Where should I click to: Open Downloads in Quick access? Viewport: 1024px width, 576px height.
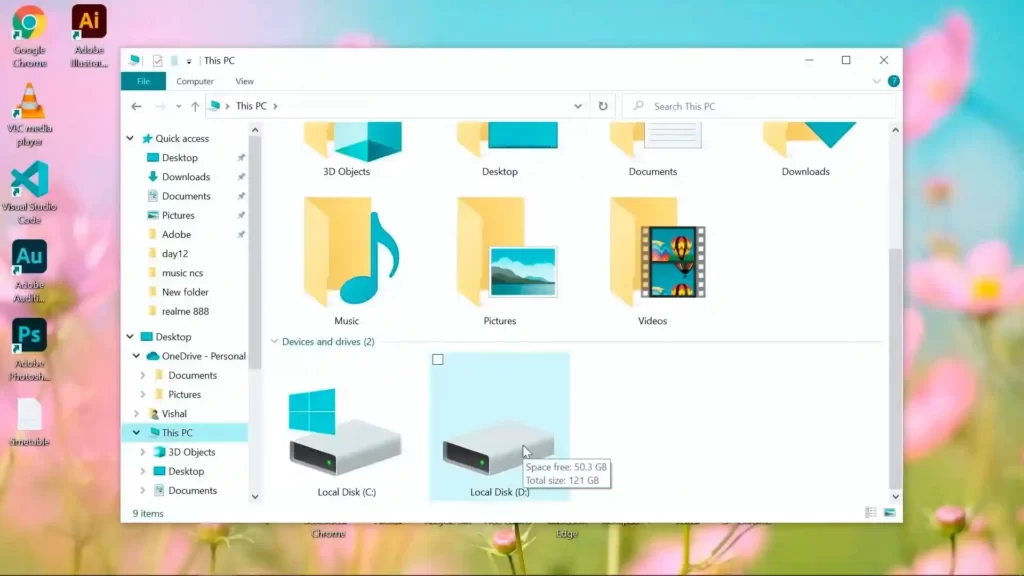[x=186, y=177]
